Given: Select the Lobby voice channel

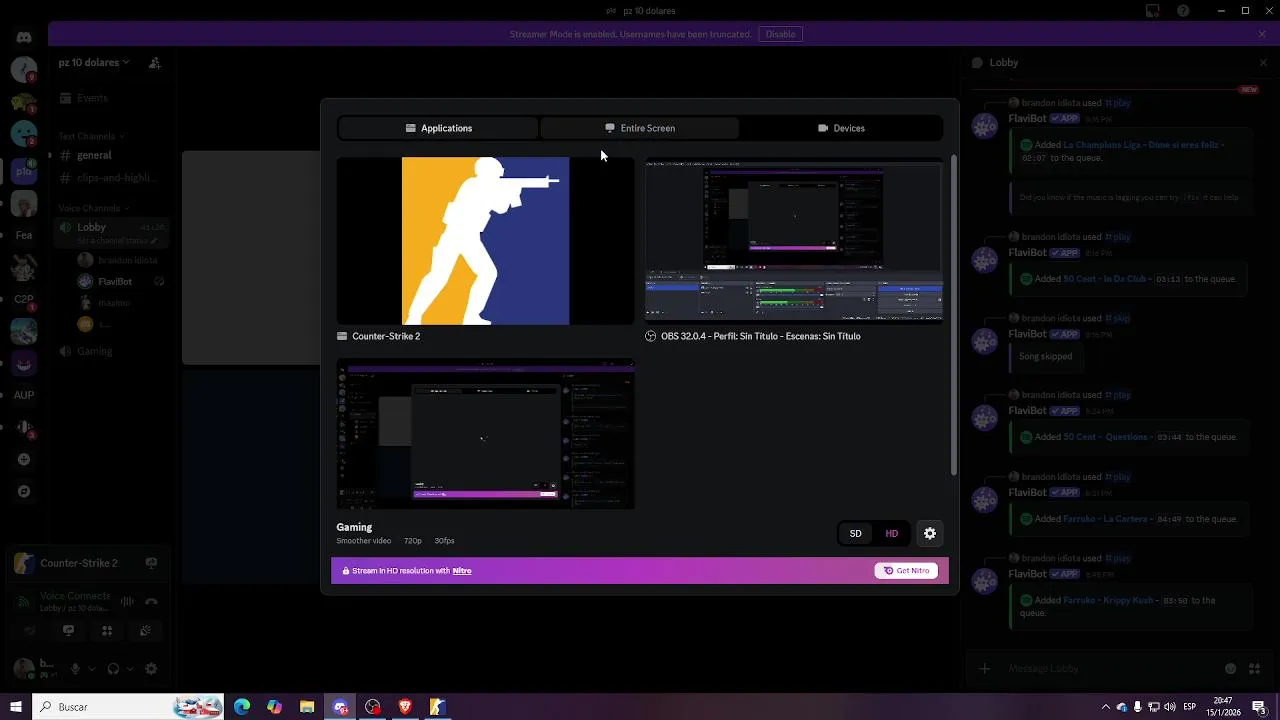Looking at the screenshot, I should pyautogui.click(x=110, y=232).
